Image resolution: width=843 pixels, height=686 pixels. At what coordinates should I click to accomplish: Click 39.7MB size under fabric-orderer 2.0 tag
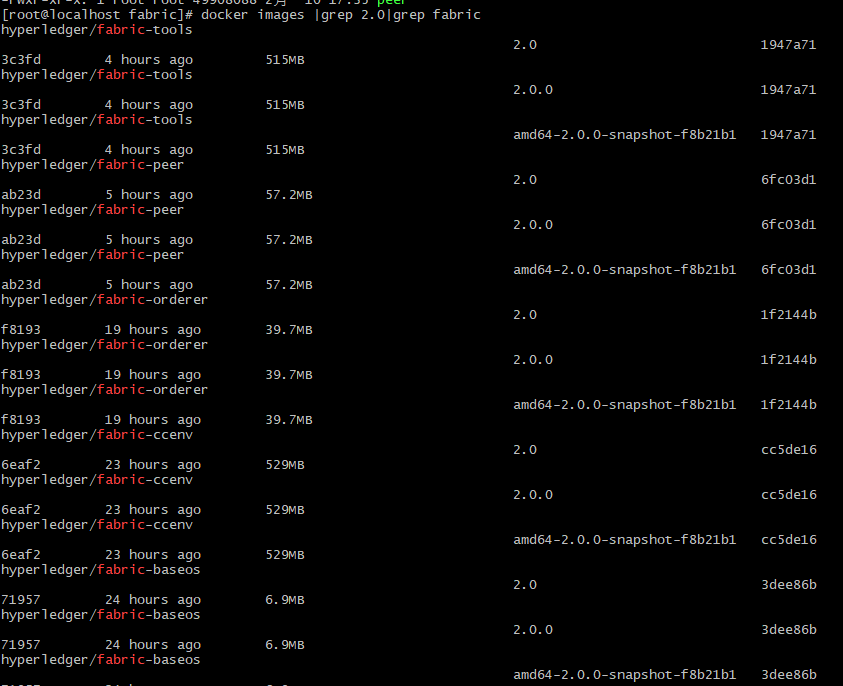click(289, 330)
